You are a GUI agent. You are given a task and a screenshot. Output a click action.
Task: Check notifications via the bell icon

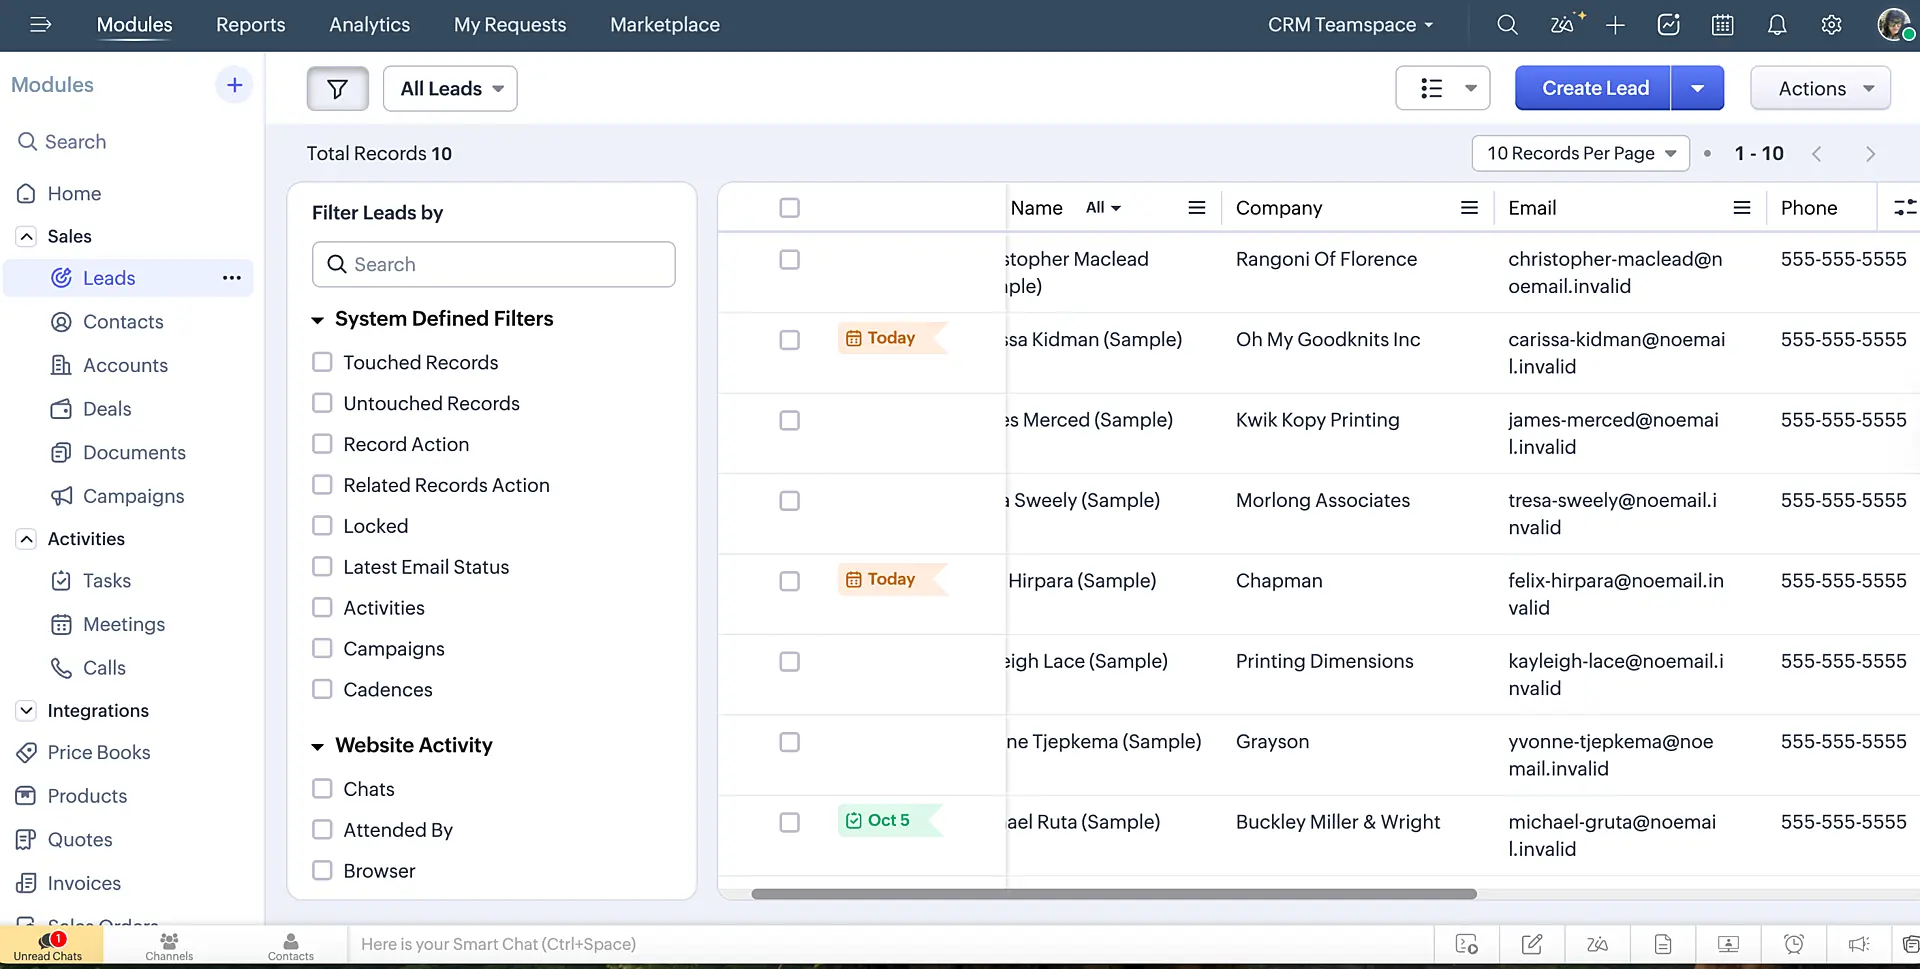tap(1777, 25)
